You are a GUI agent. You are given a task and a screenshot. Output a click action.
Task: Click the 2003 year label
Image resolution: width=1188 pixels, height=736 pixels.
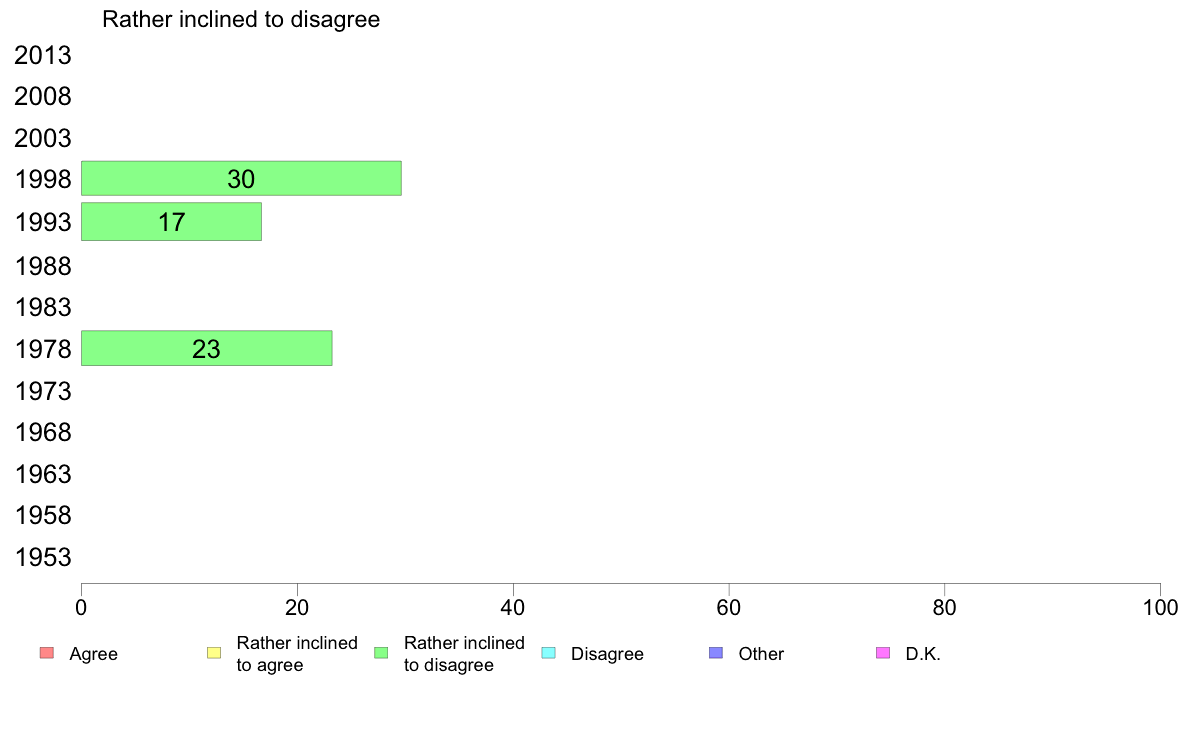pos(42,139)
